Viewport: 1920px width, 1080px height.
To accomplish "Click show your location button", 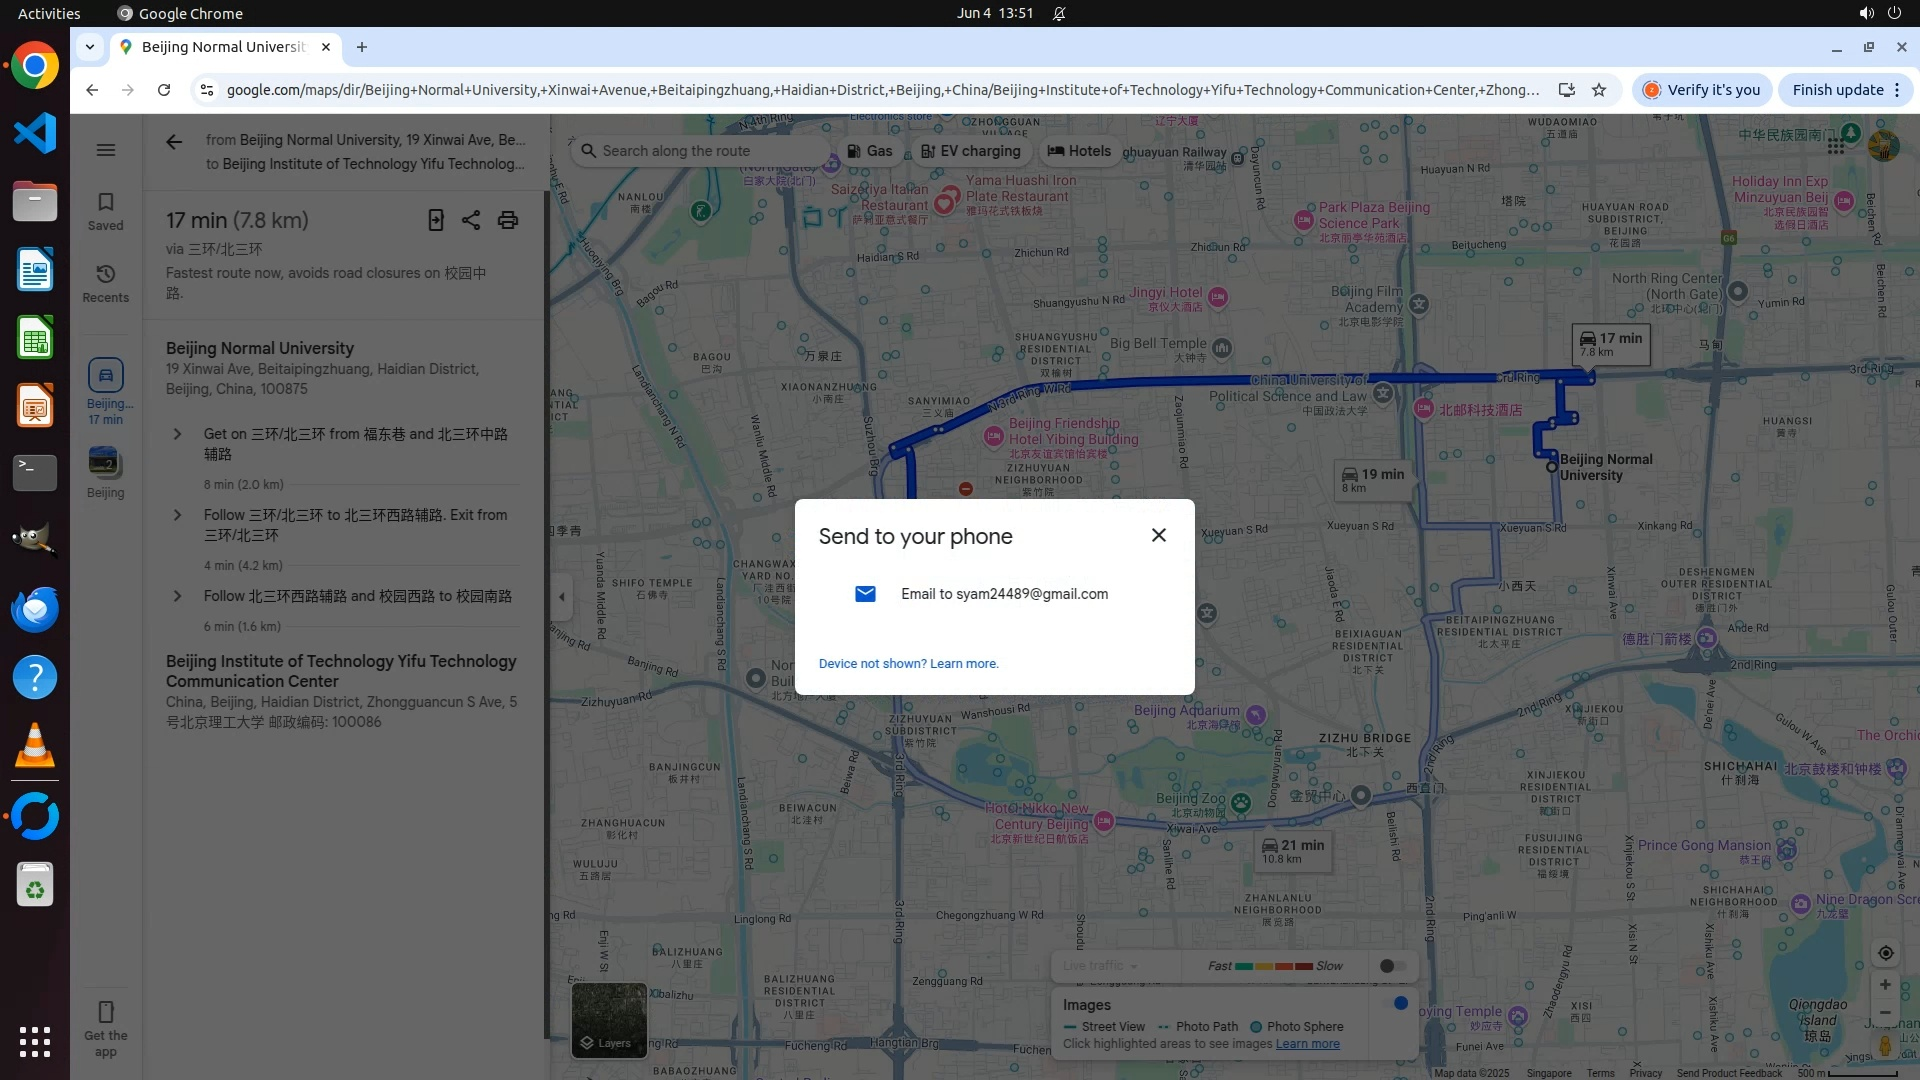I will (x=1885, y=953).
